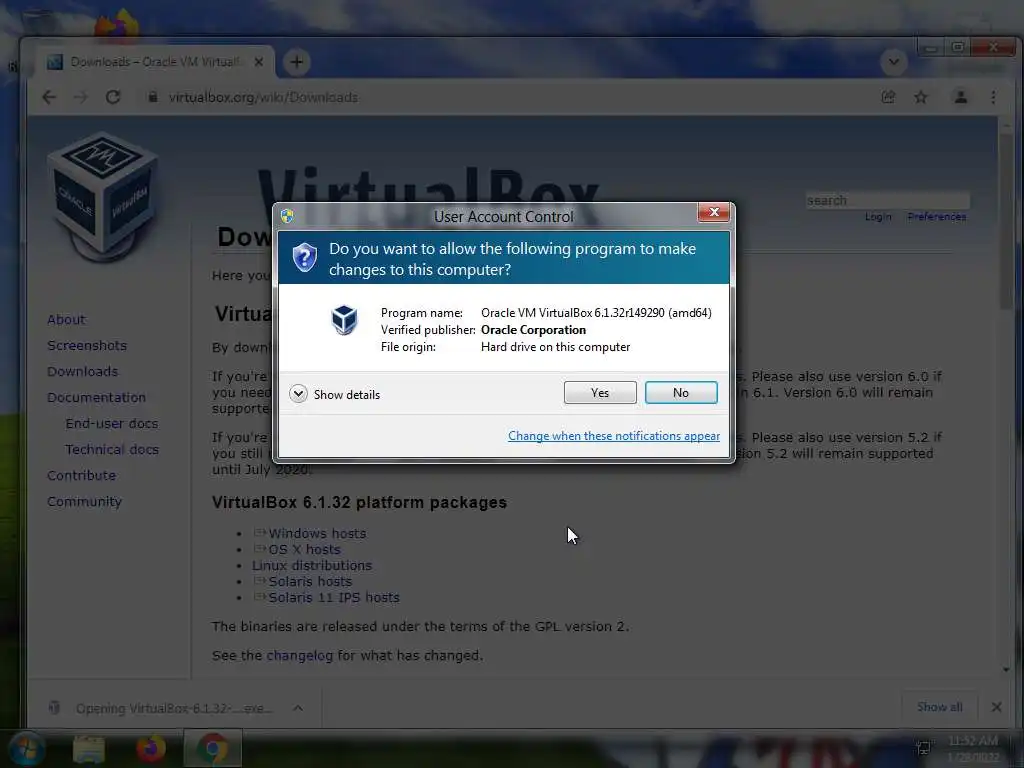
Task: Close the Chrome downloads bar
Action: (x=996, y=707)
